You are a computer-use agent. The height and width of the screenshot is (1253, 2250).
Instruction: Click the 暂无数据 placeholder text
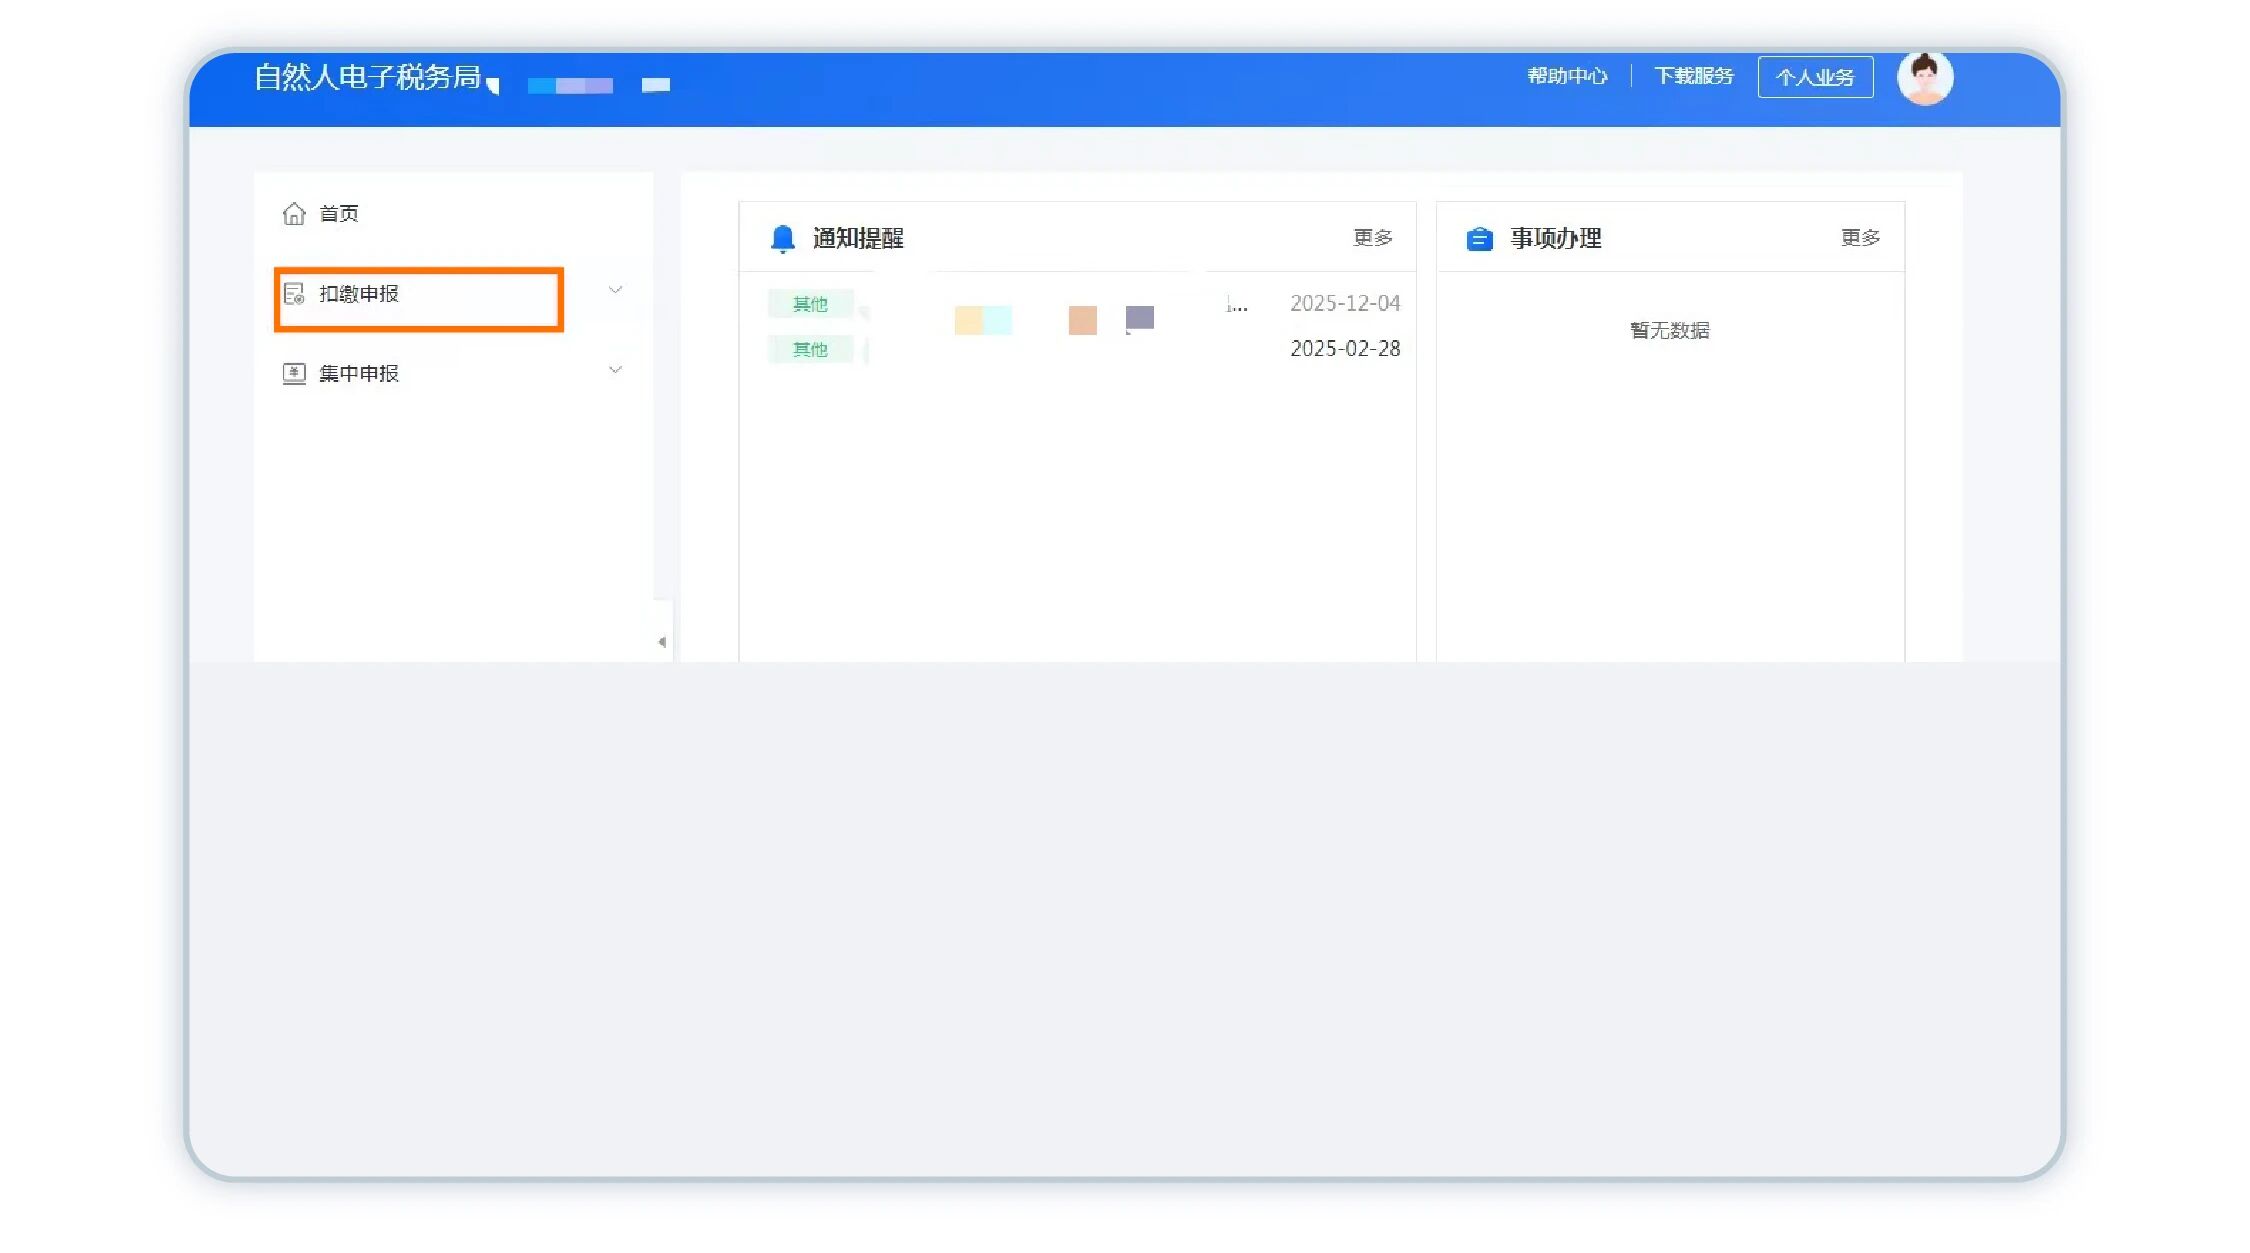click(x=1669, y=330)
